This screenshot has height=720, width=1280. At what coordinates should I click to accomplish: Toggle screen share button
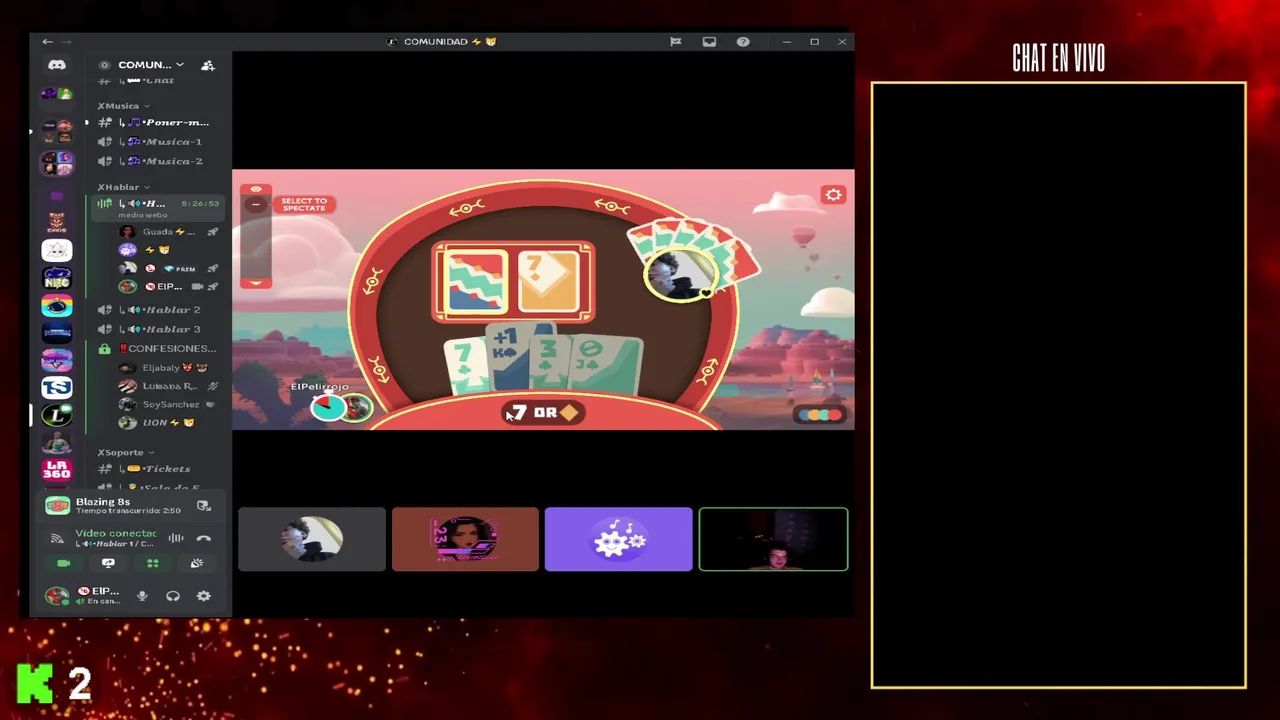pos(108,564)
